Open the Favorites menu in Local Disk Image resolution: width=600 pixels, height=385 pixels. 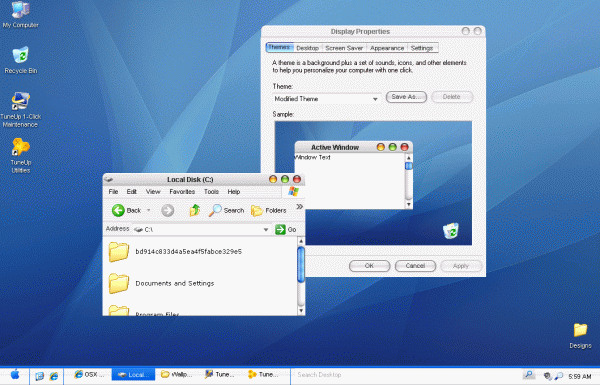coord(182,192)
